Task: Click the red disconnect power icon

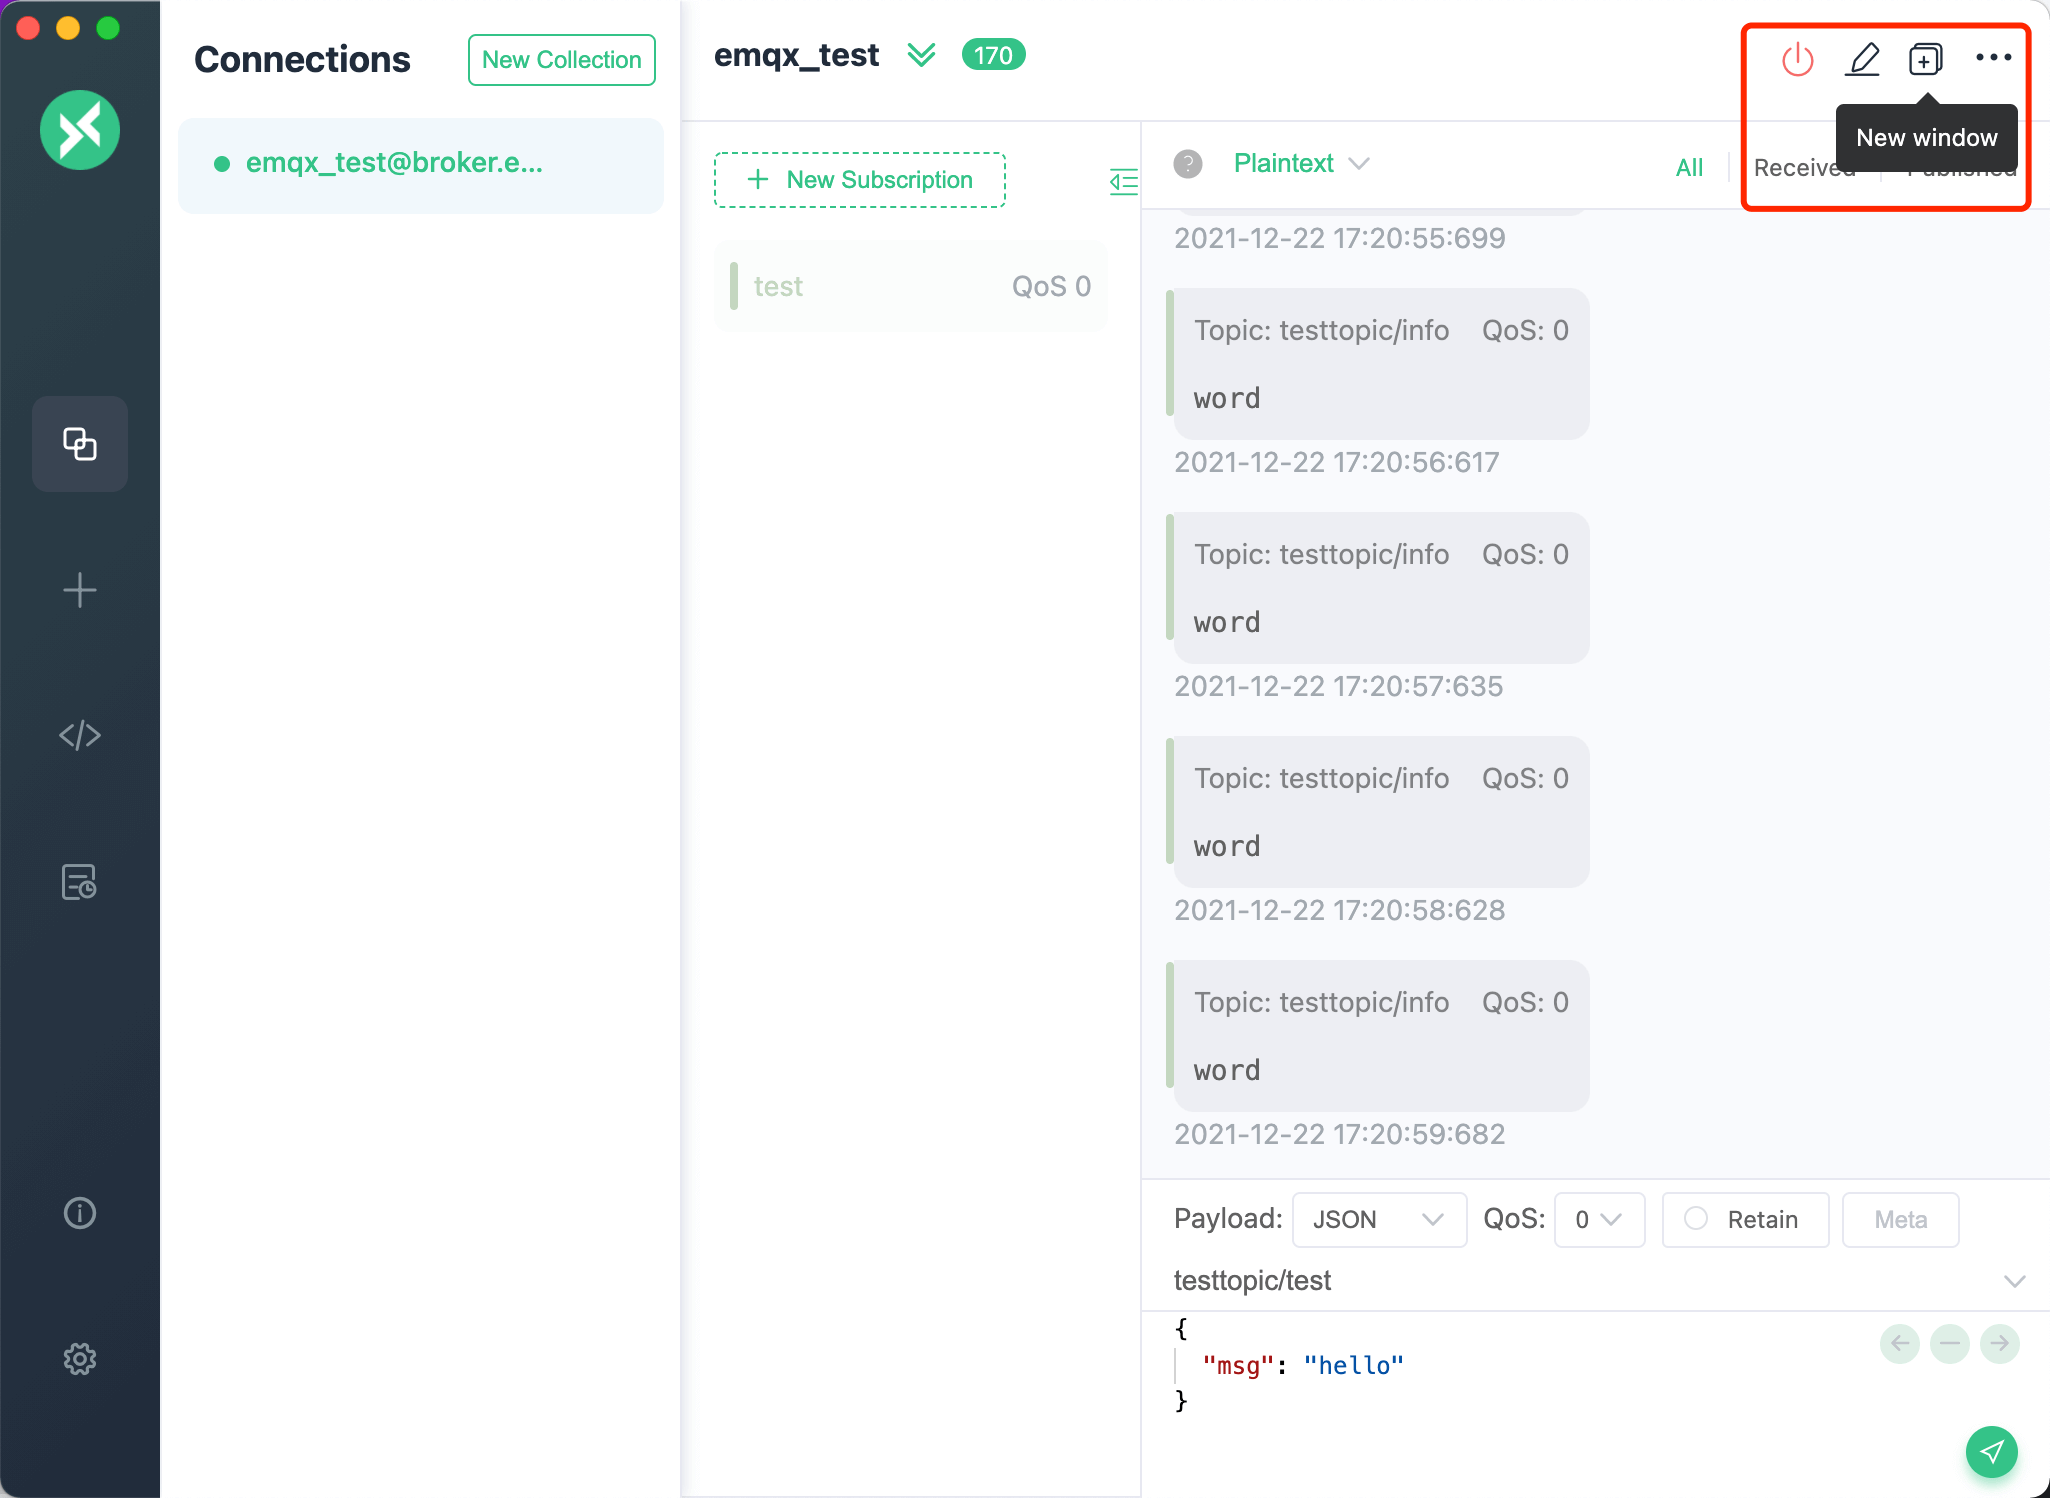Action: click(1797, 59)
